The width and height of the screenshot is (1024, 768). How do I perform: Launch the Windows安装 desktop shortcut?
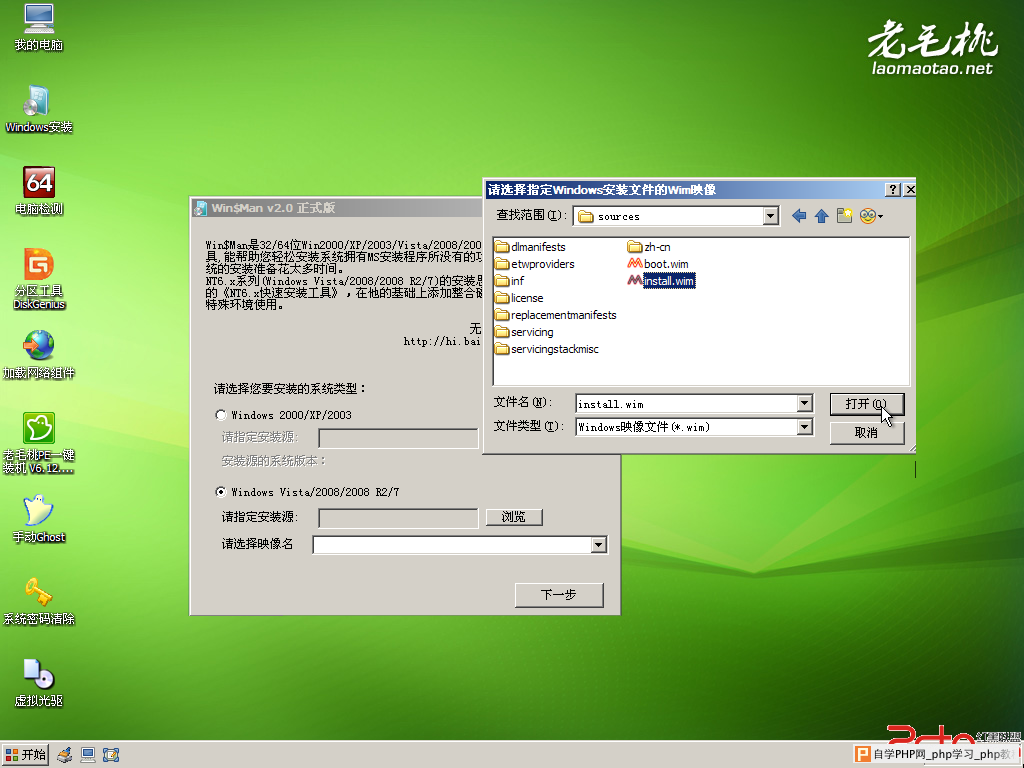point(39,110)
